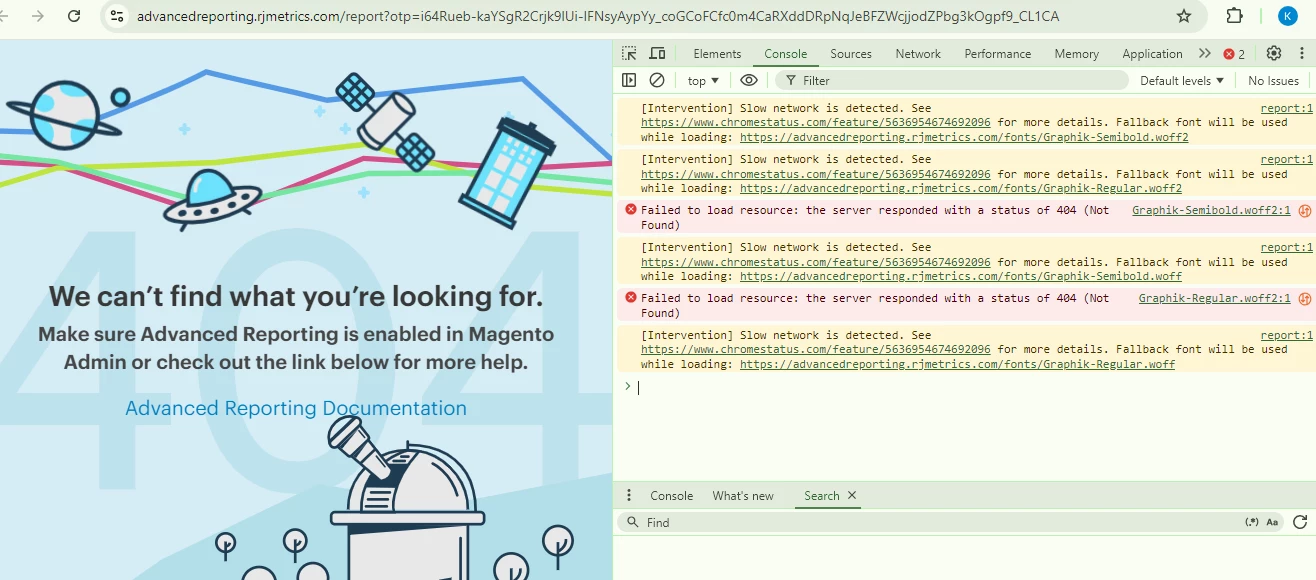
Task: Open the error counter showing 2
Action: click(x=1235, y=54)
